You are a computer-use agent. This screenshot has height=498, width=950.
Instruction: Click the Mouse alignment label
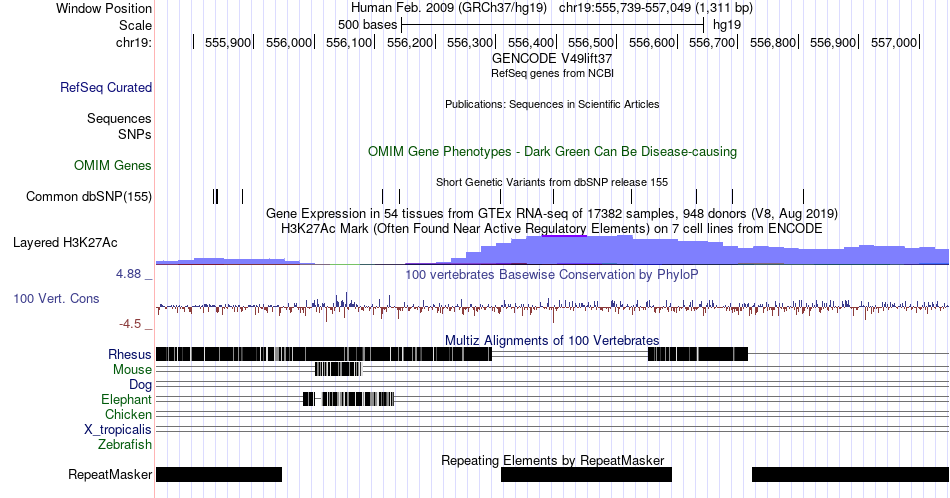pos(132,370)
